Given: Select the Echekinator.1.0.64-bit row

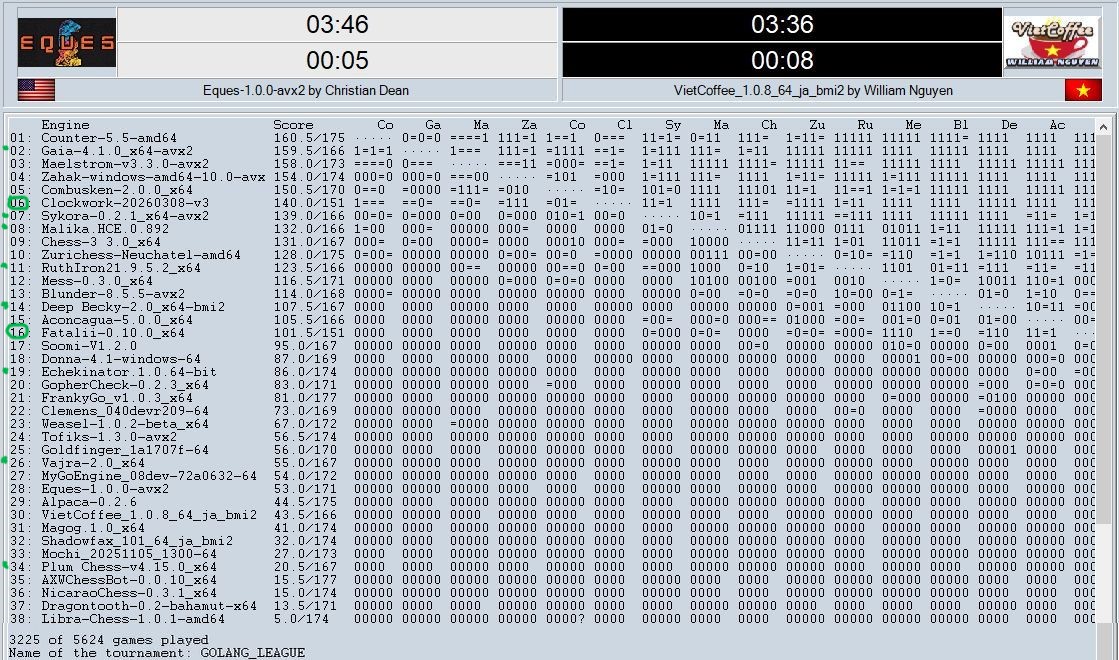Looking at the screenshot, I should (551, 372).
